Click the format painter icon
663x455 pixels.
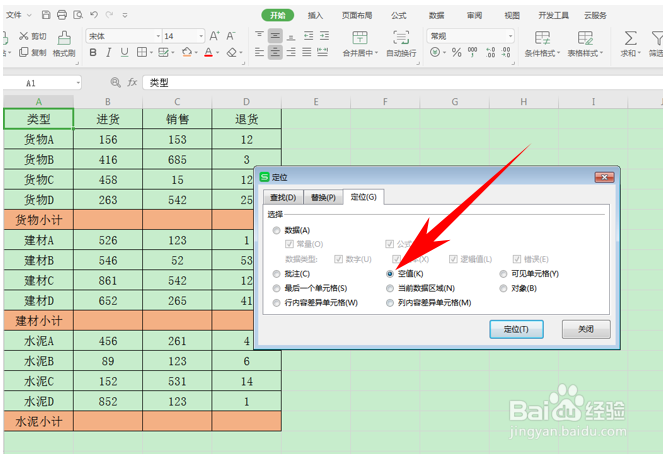64,38
